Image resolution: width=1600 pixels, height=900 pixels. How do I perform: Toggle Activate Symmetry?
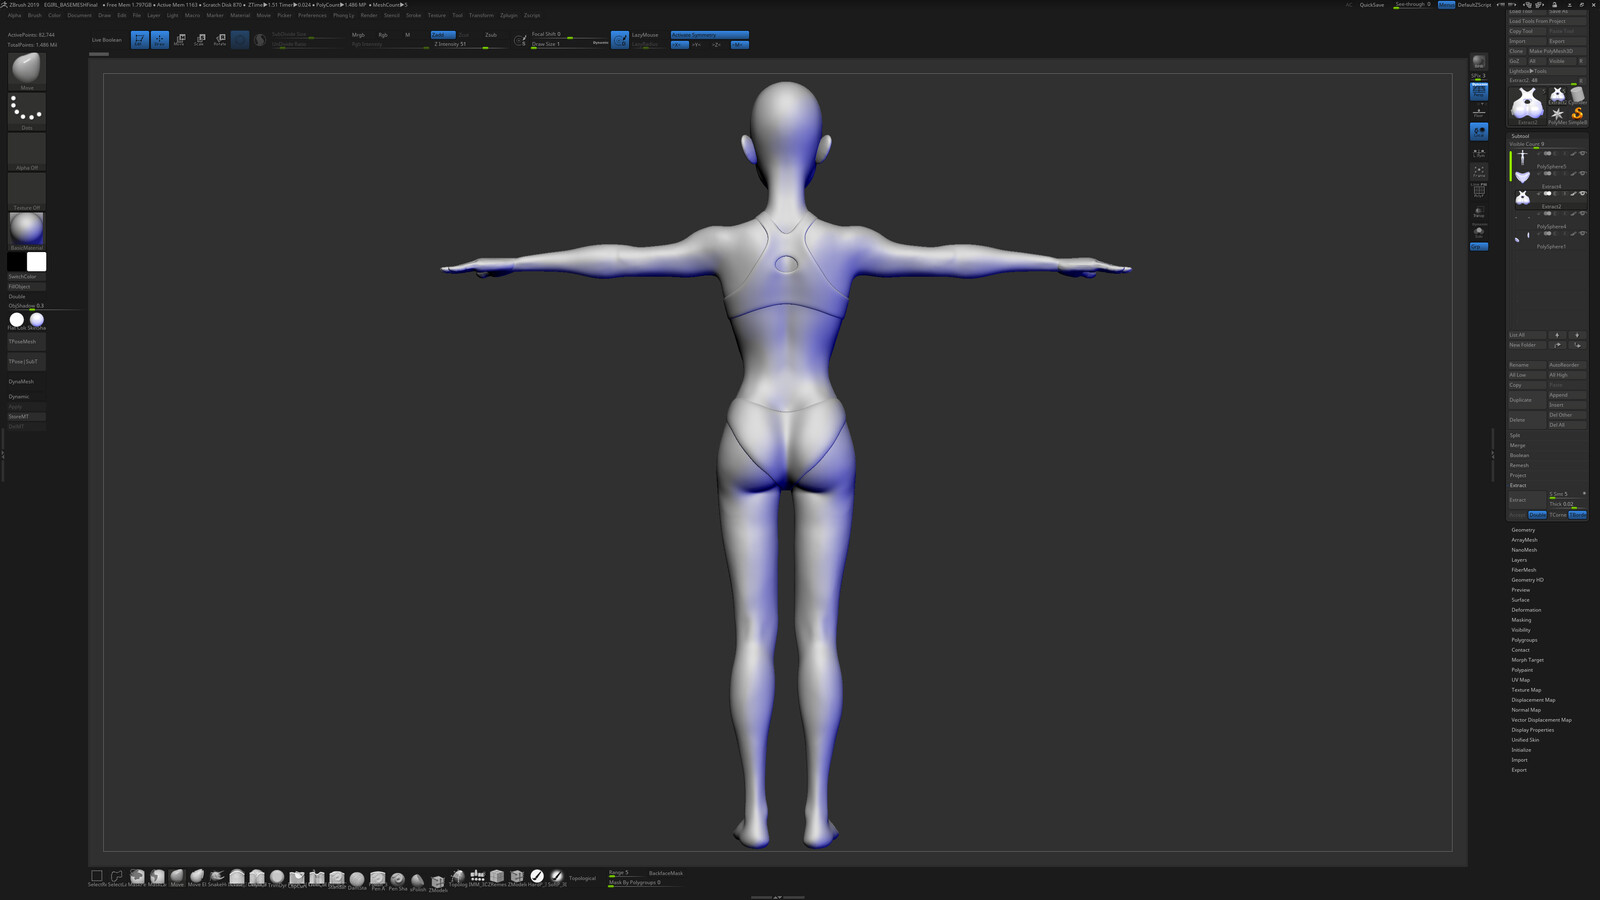(709, 35)
